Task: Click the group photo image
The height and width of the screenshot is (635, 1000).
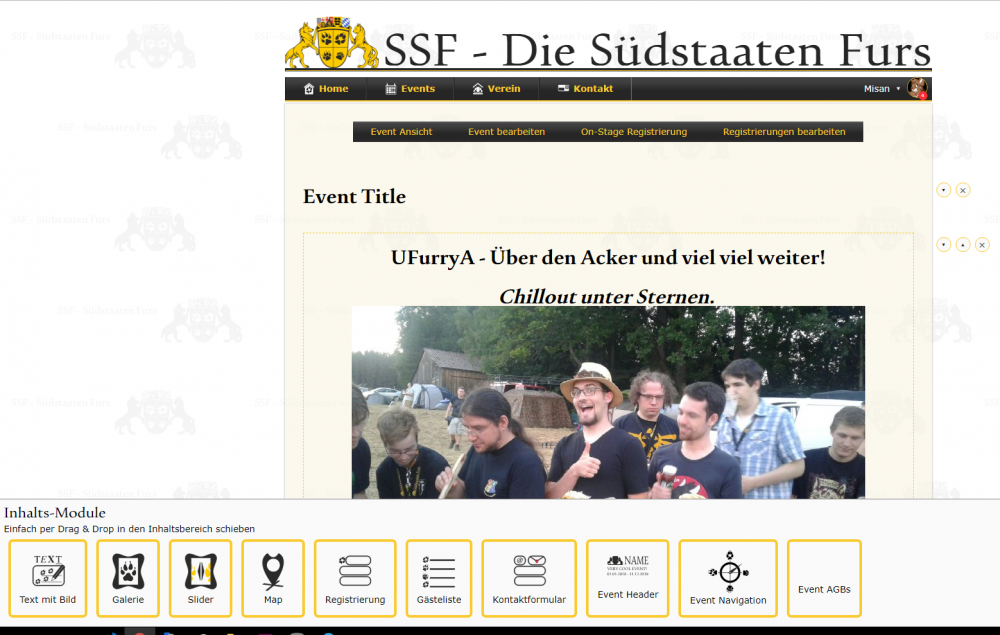Action: click(x=608, y=402)
